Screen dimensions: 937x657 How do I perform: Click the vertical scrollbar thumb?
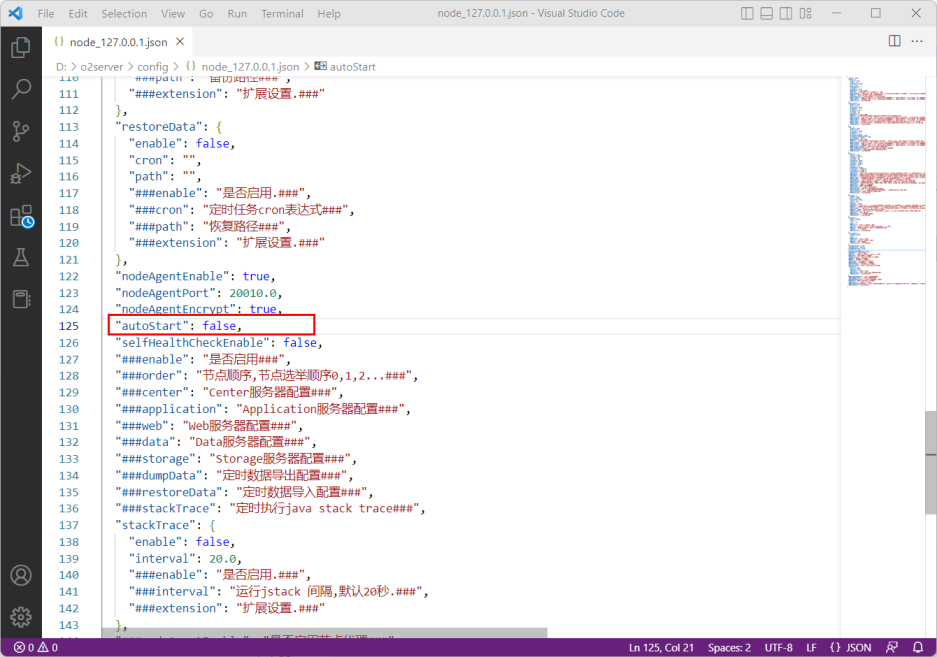tap(930, 446)
